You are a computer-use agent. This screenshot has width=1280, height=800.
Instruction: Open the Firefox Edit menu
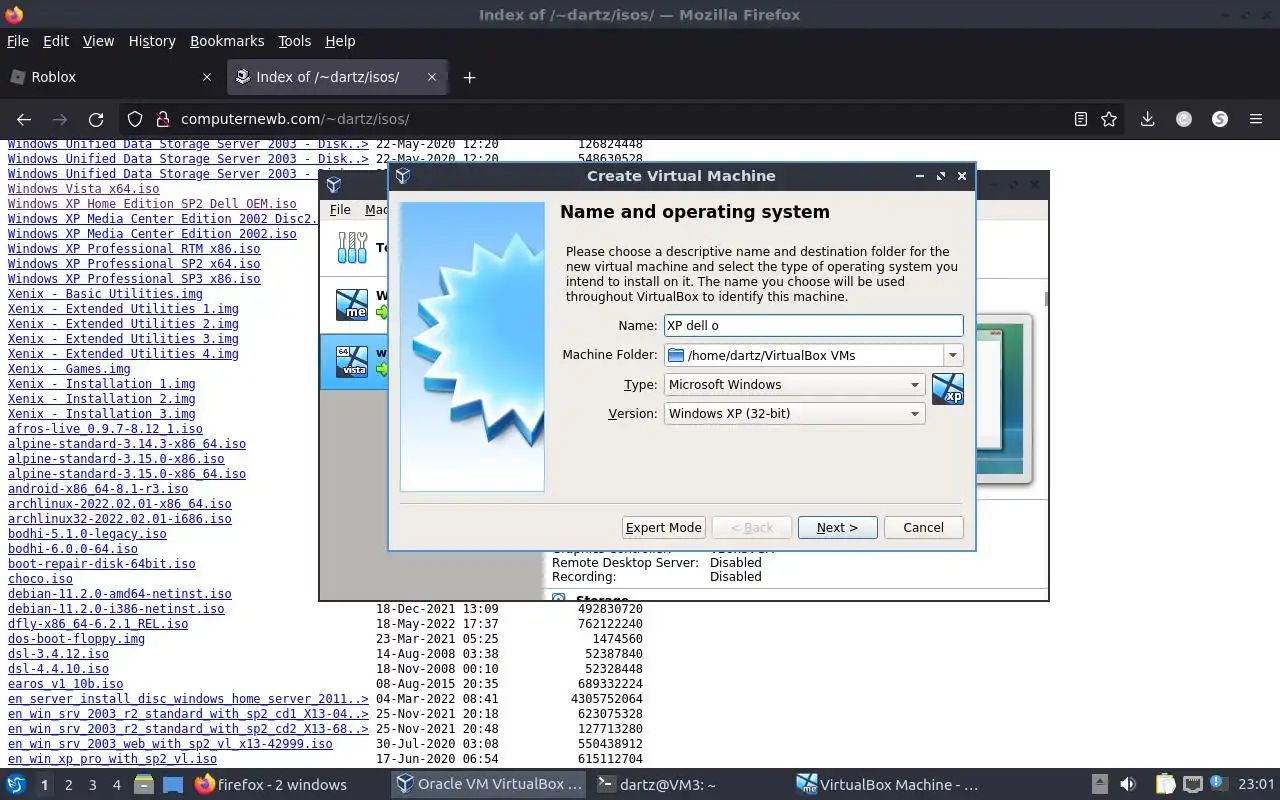click(x=56, y=41)
